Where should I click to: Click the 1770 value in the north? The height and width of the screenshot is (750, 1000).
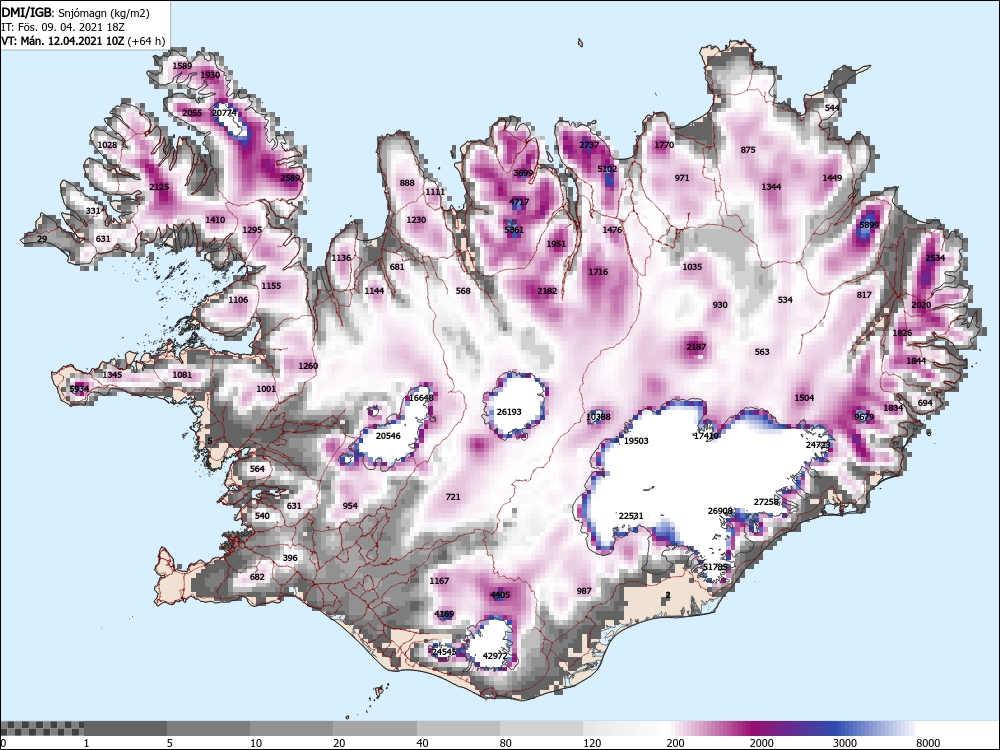(665, 145)
